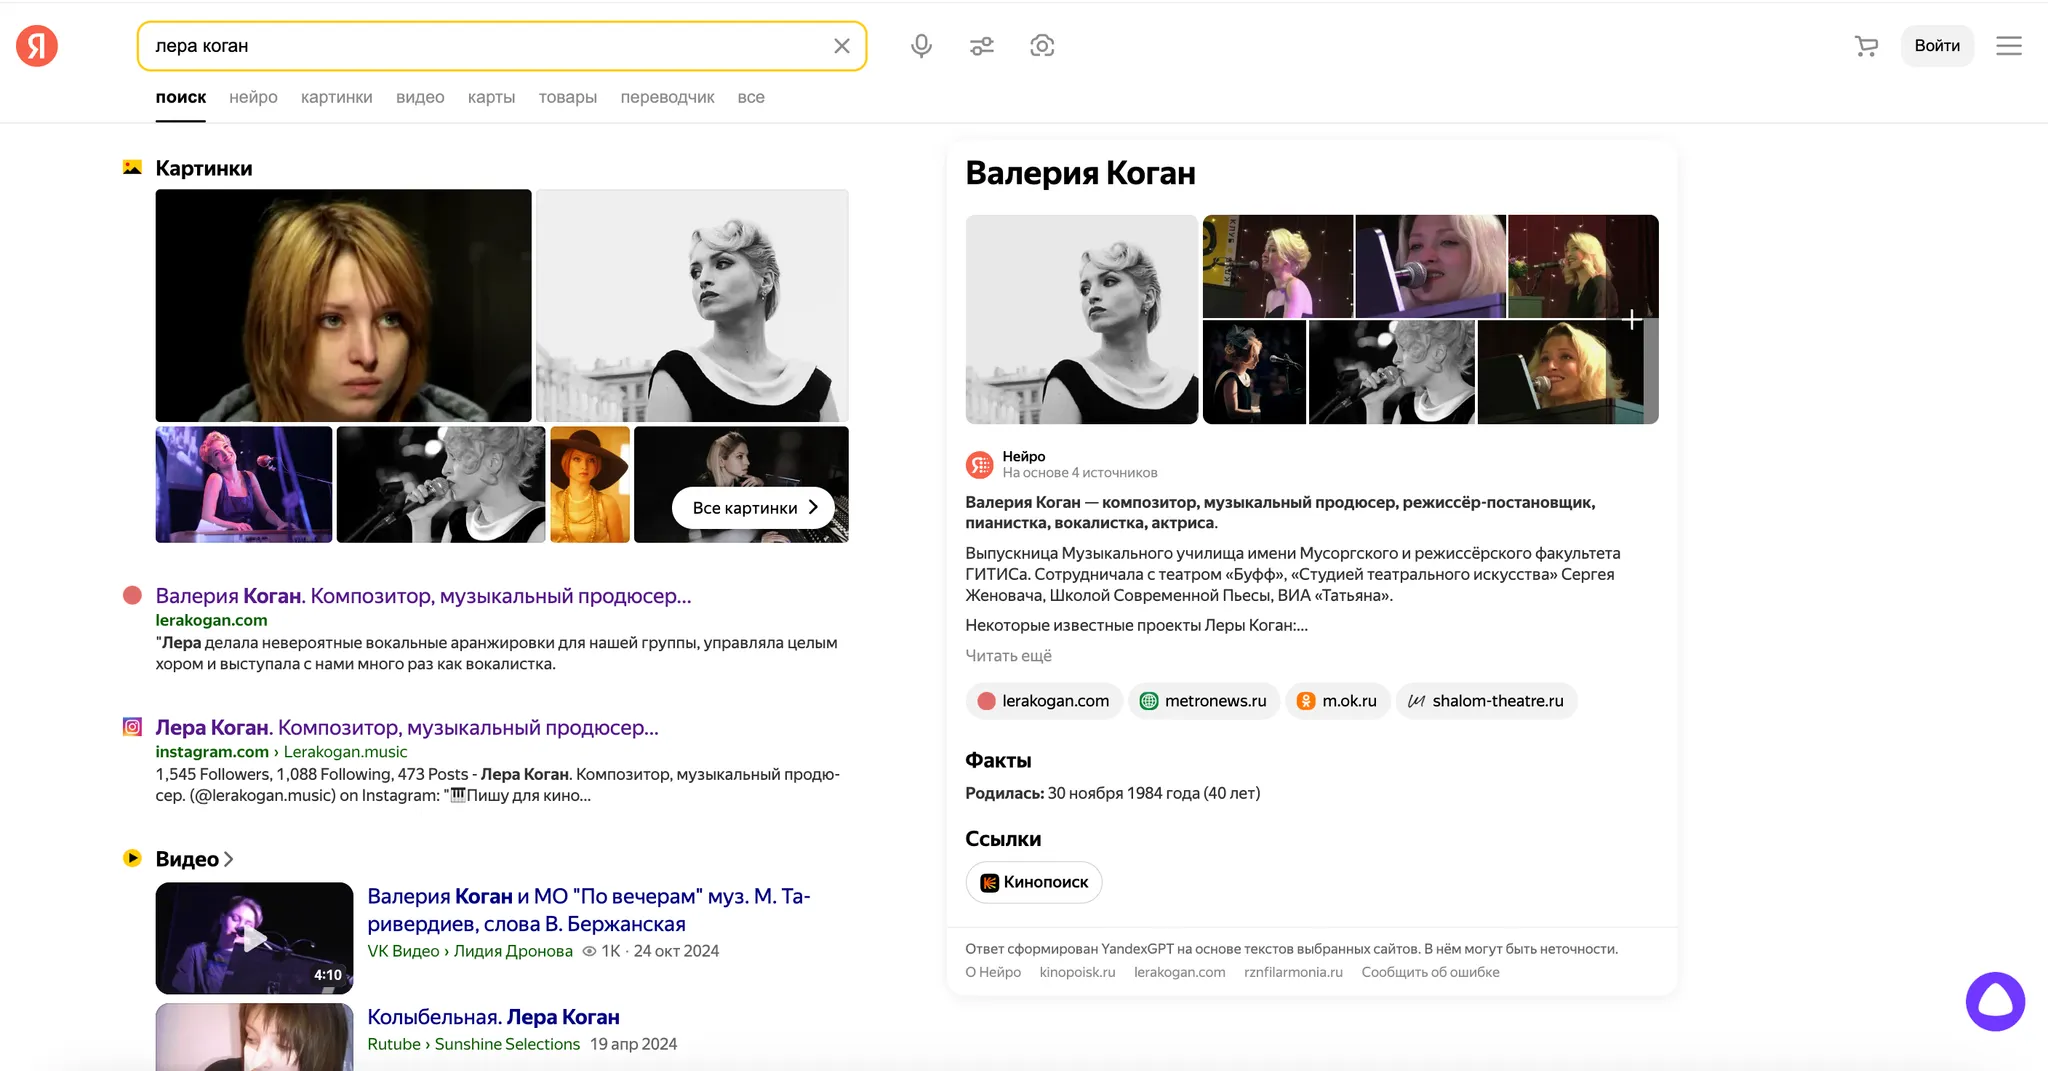
Task: Open search settings sliders icon
Action: click(981, 46)
